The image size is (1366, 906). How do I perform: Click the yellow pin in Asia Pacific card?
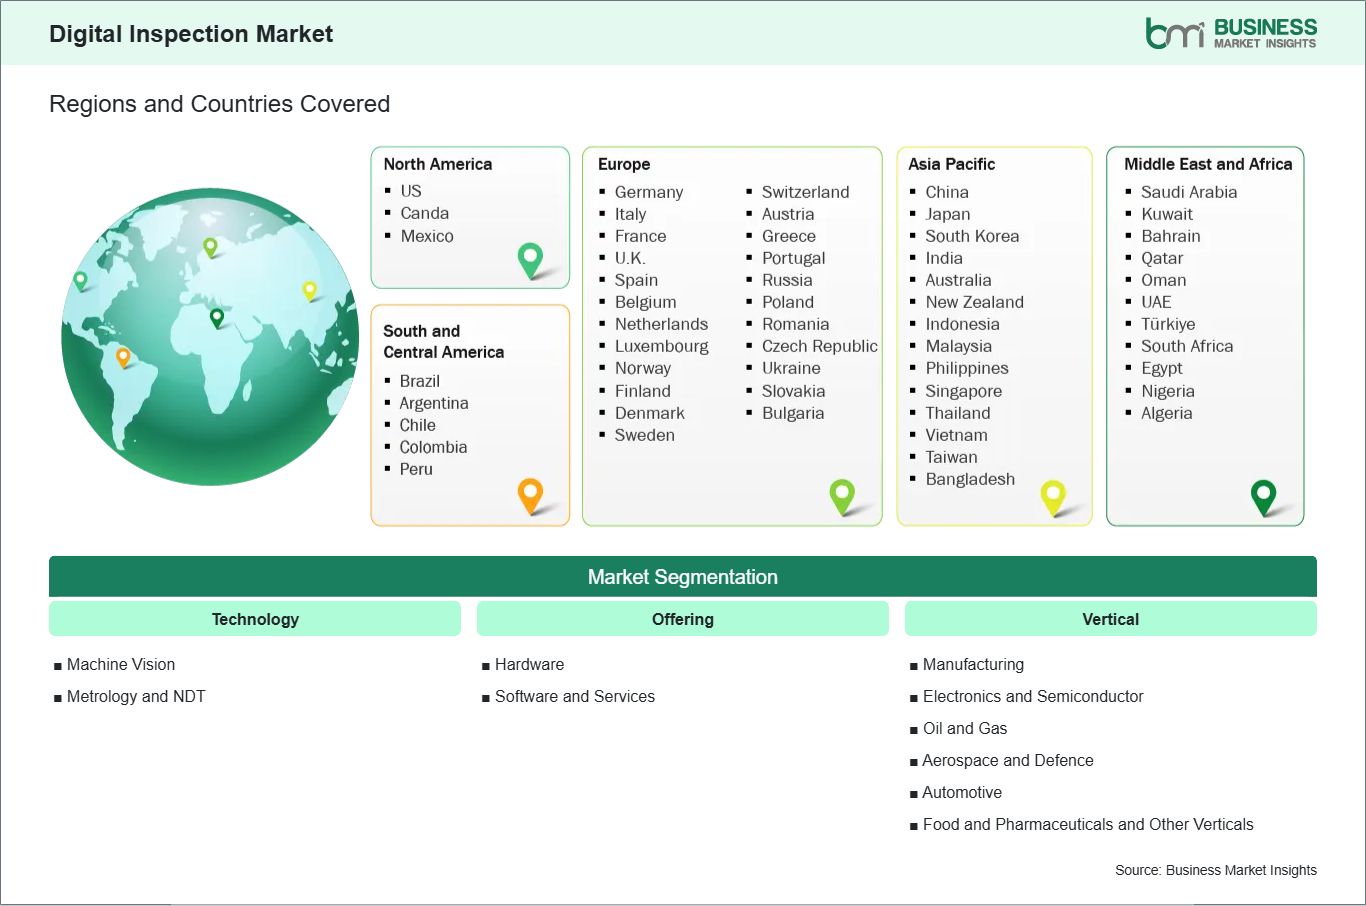(x=1053, y=495)
